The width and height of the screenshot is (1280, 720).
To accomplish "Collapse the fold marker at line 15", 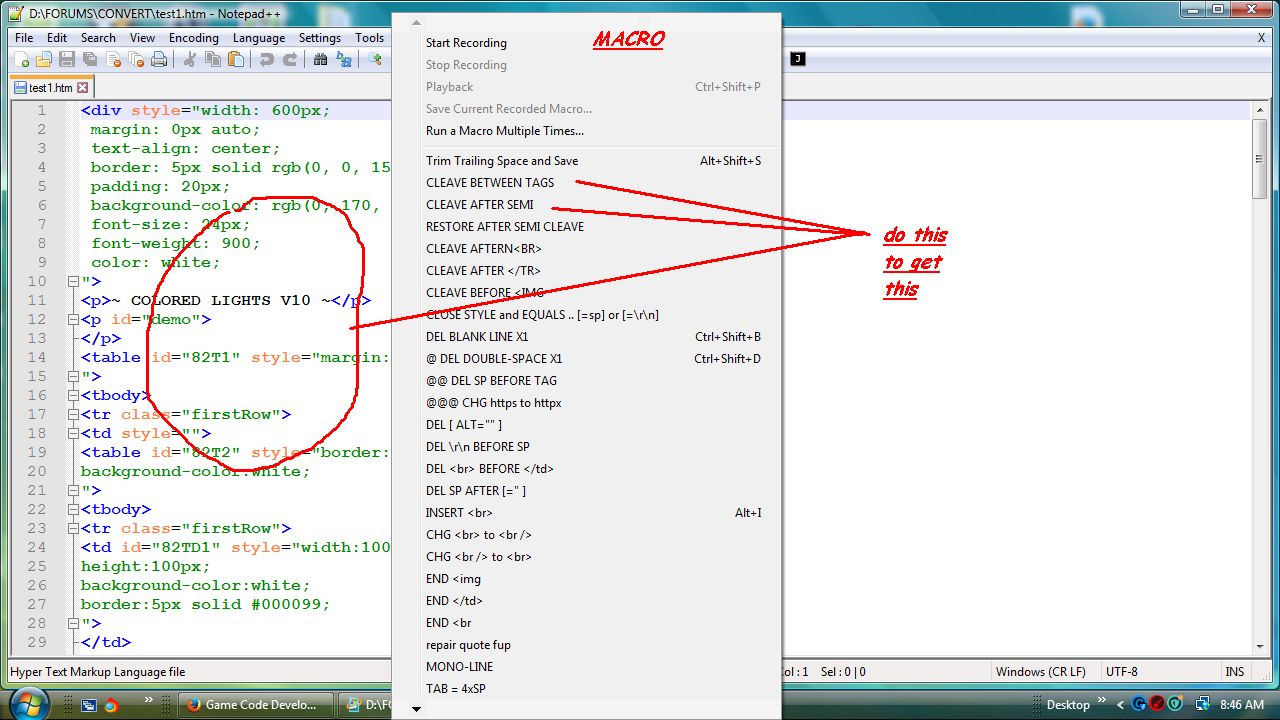I will [73, 376].
